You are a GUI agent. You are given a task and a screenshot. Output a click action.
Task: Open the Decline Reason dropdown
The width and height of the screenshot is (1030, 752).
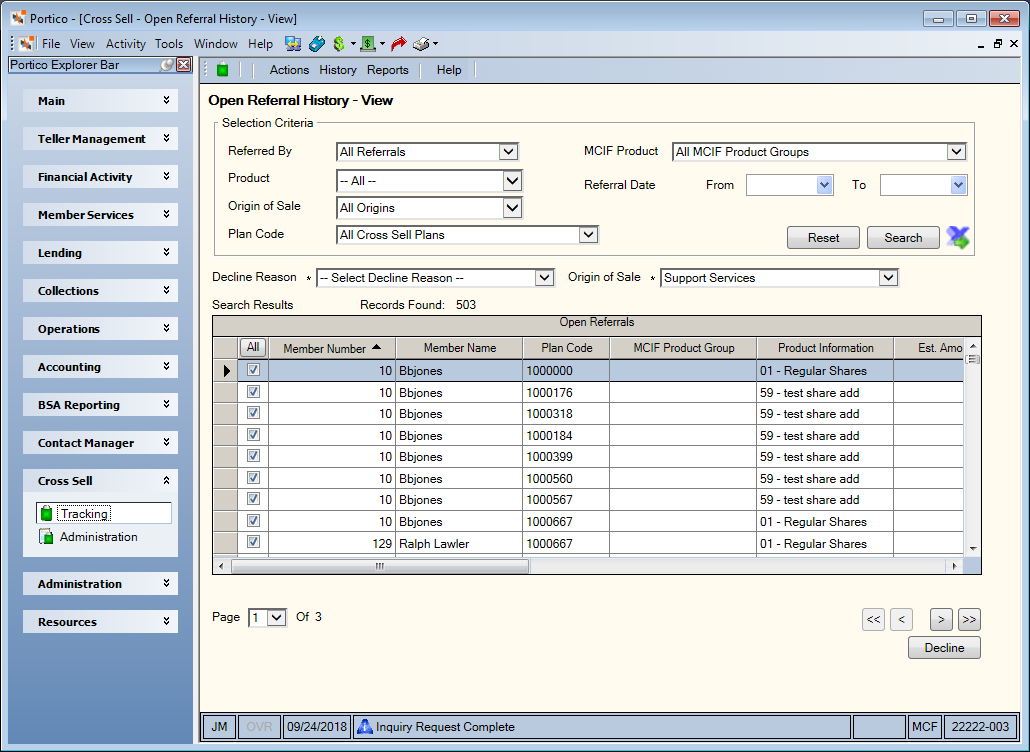click(544, 278)
